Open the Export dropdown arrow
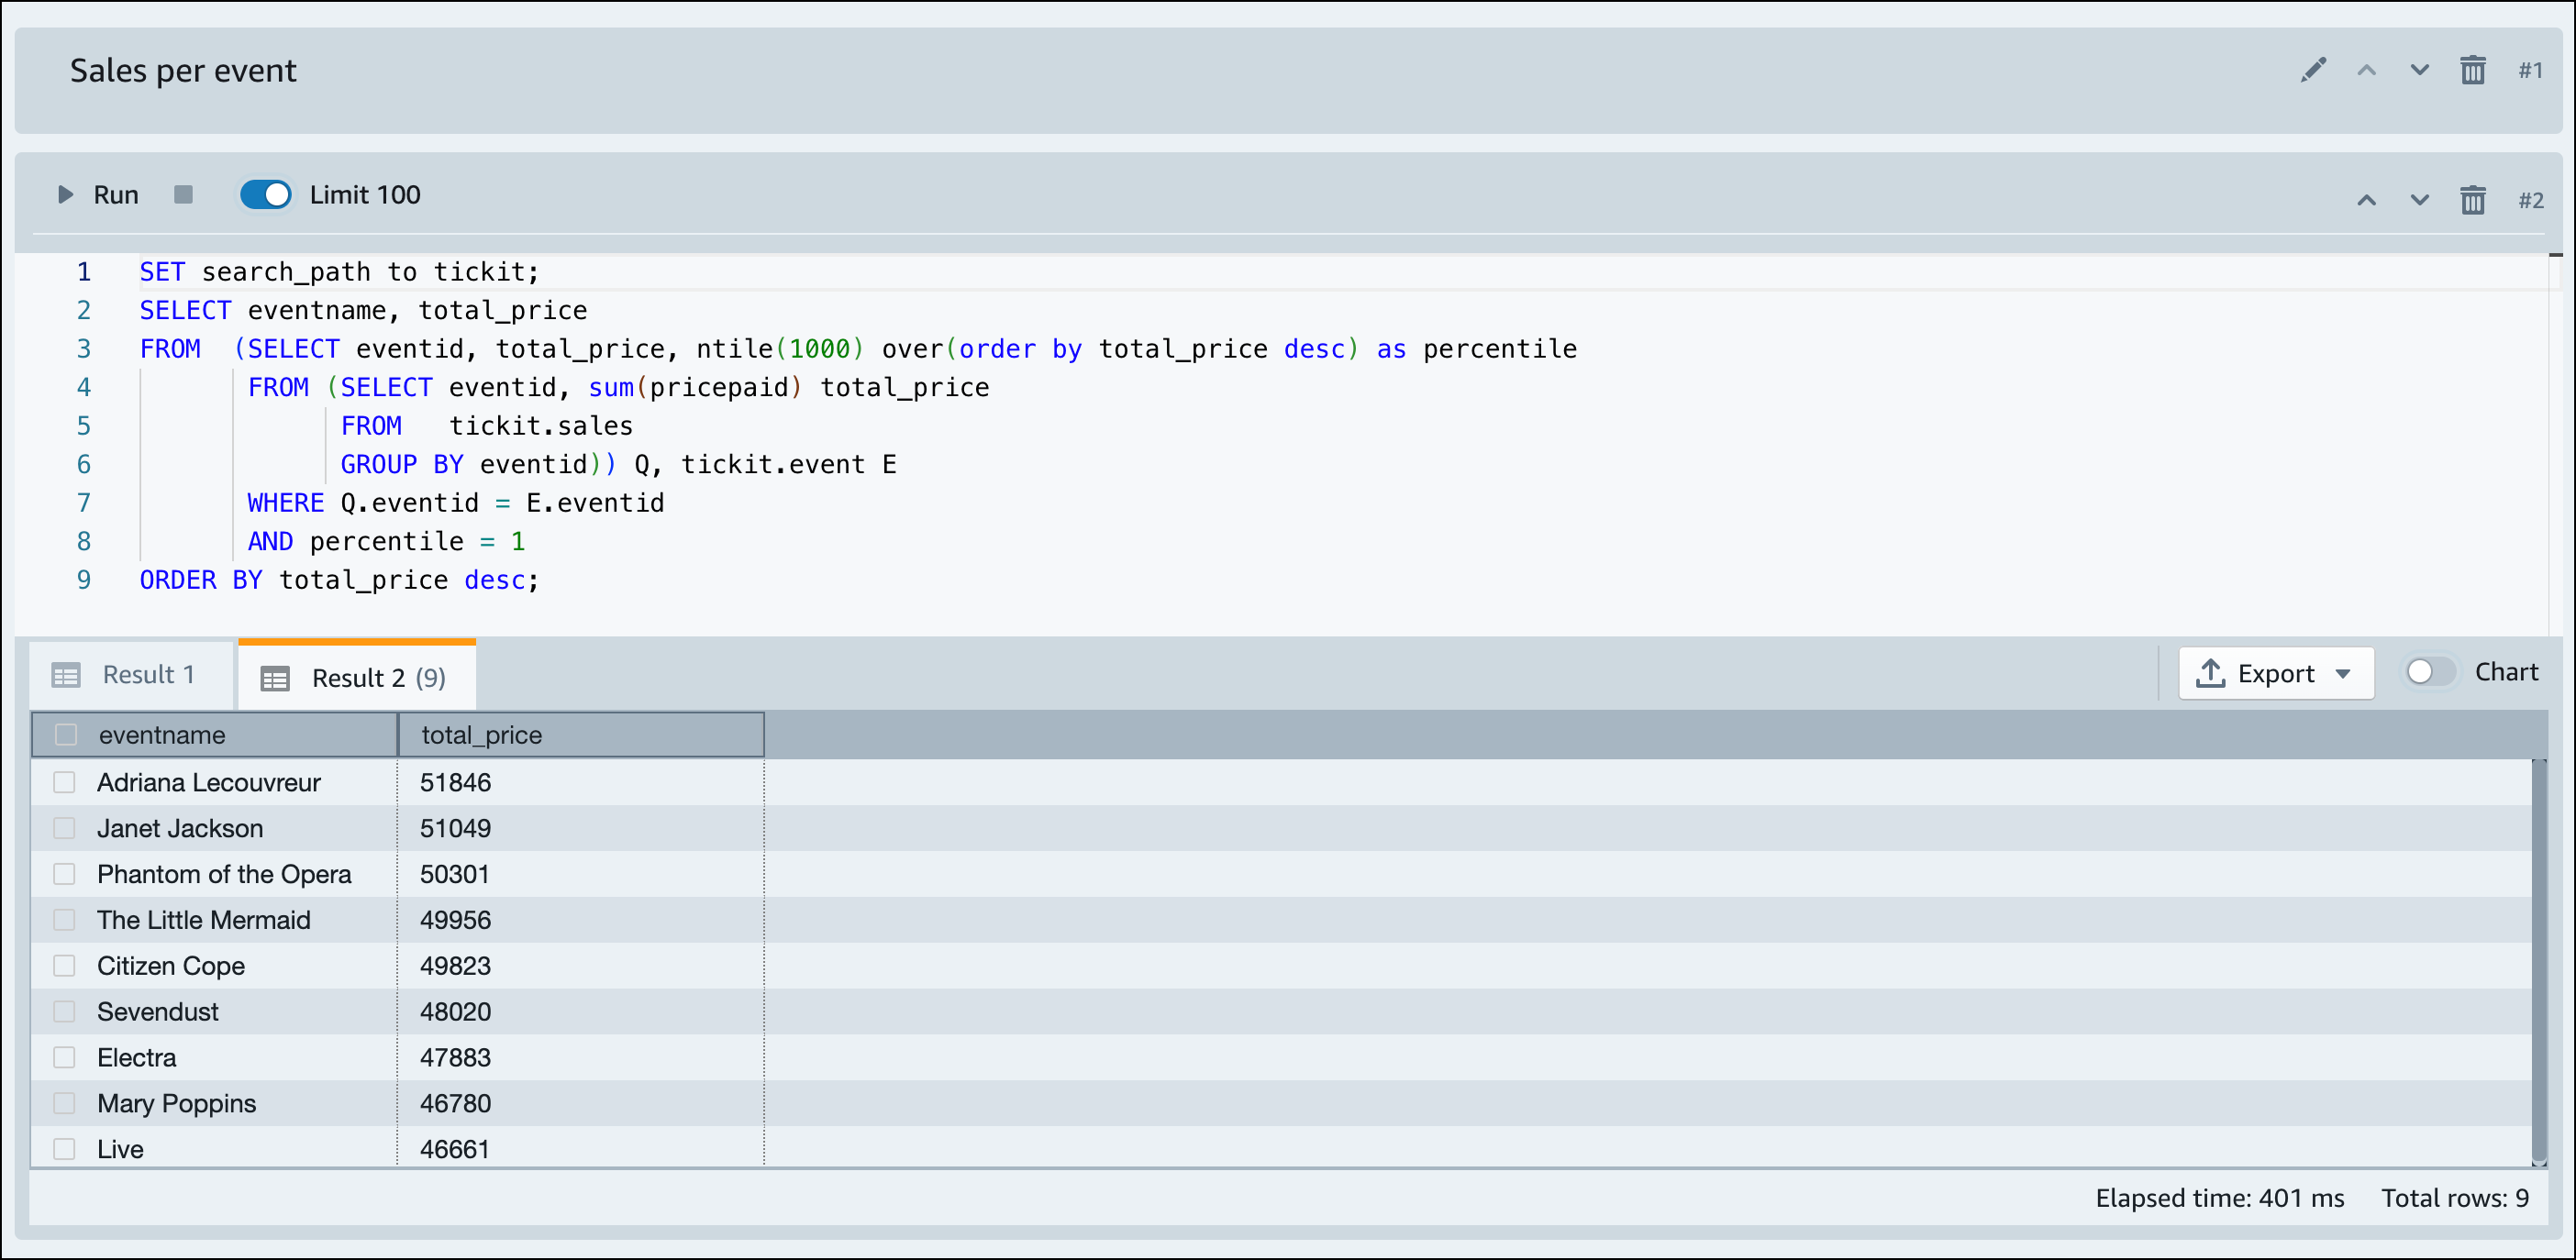2576x1260 pixels. click(x=2346, y=673)
